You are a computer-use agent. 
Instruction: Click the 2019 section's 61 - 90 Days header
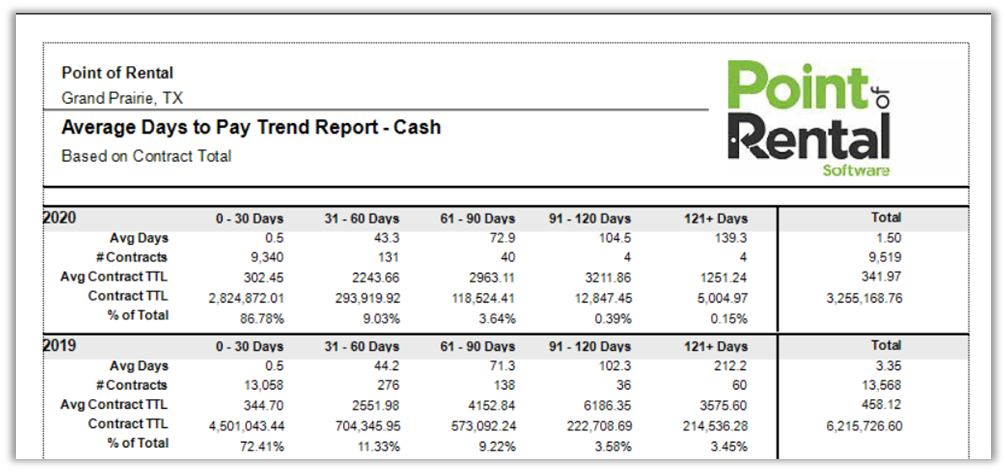477,346
